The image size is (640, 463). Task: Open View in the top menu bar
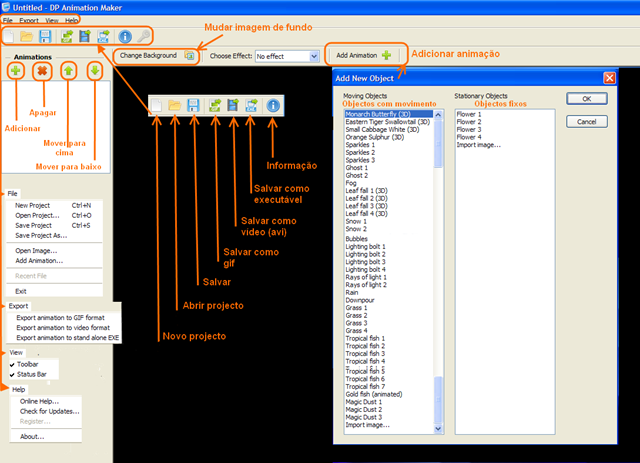(x=52, y=20)
